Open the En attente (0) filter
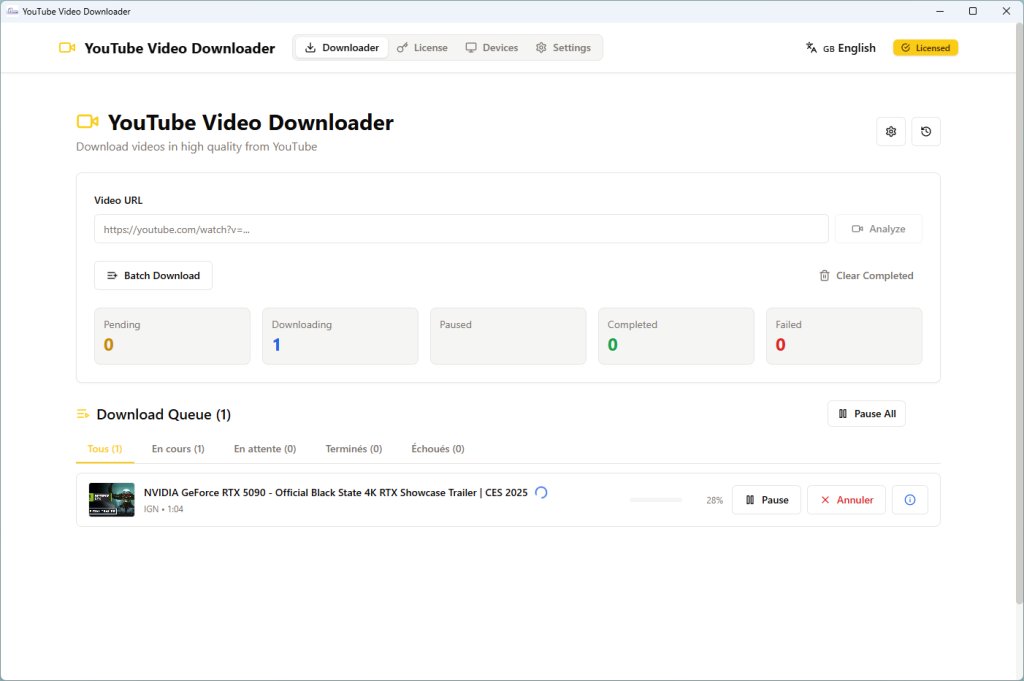Image resolution: width=1024 pixels, height=681 pixels. 264,448
